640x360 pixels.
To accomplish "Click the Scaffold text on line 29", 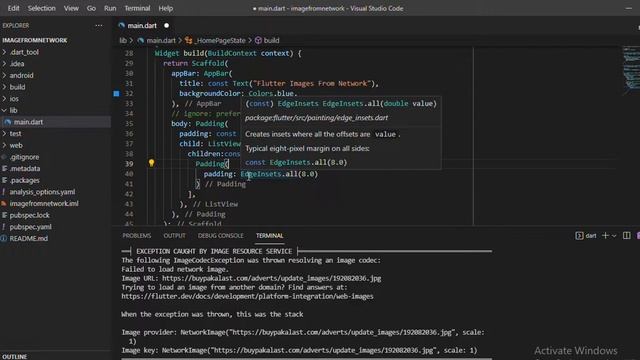I will [208, 63].
